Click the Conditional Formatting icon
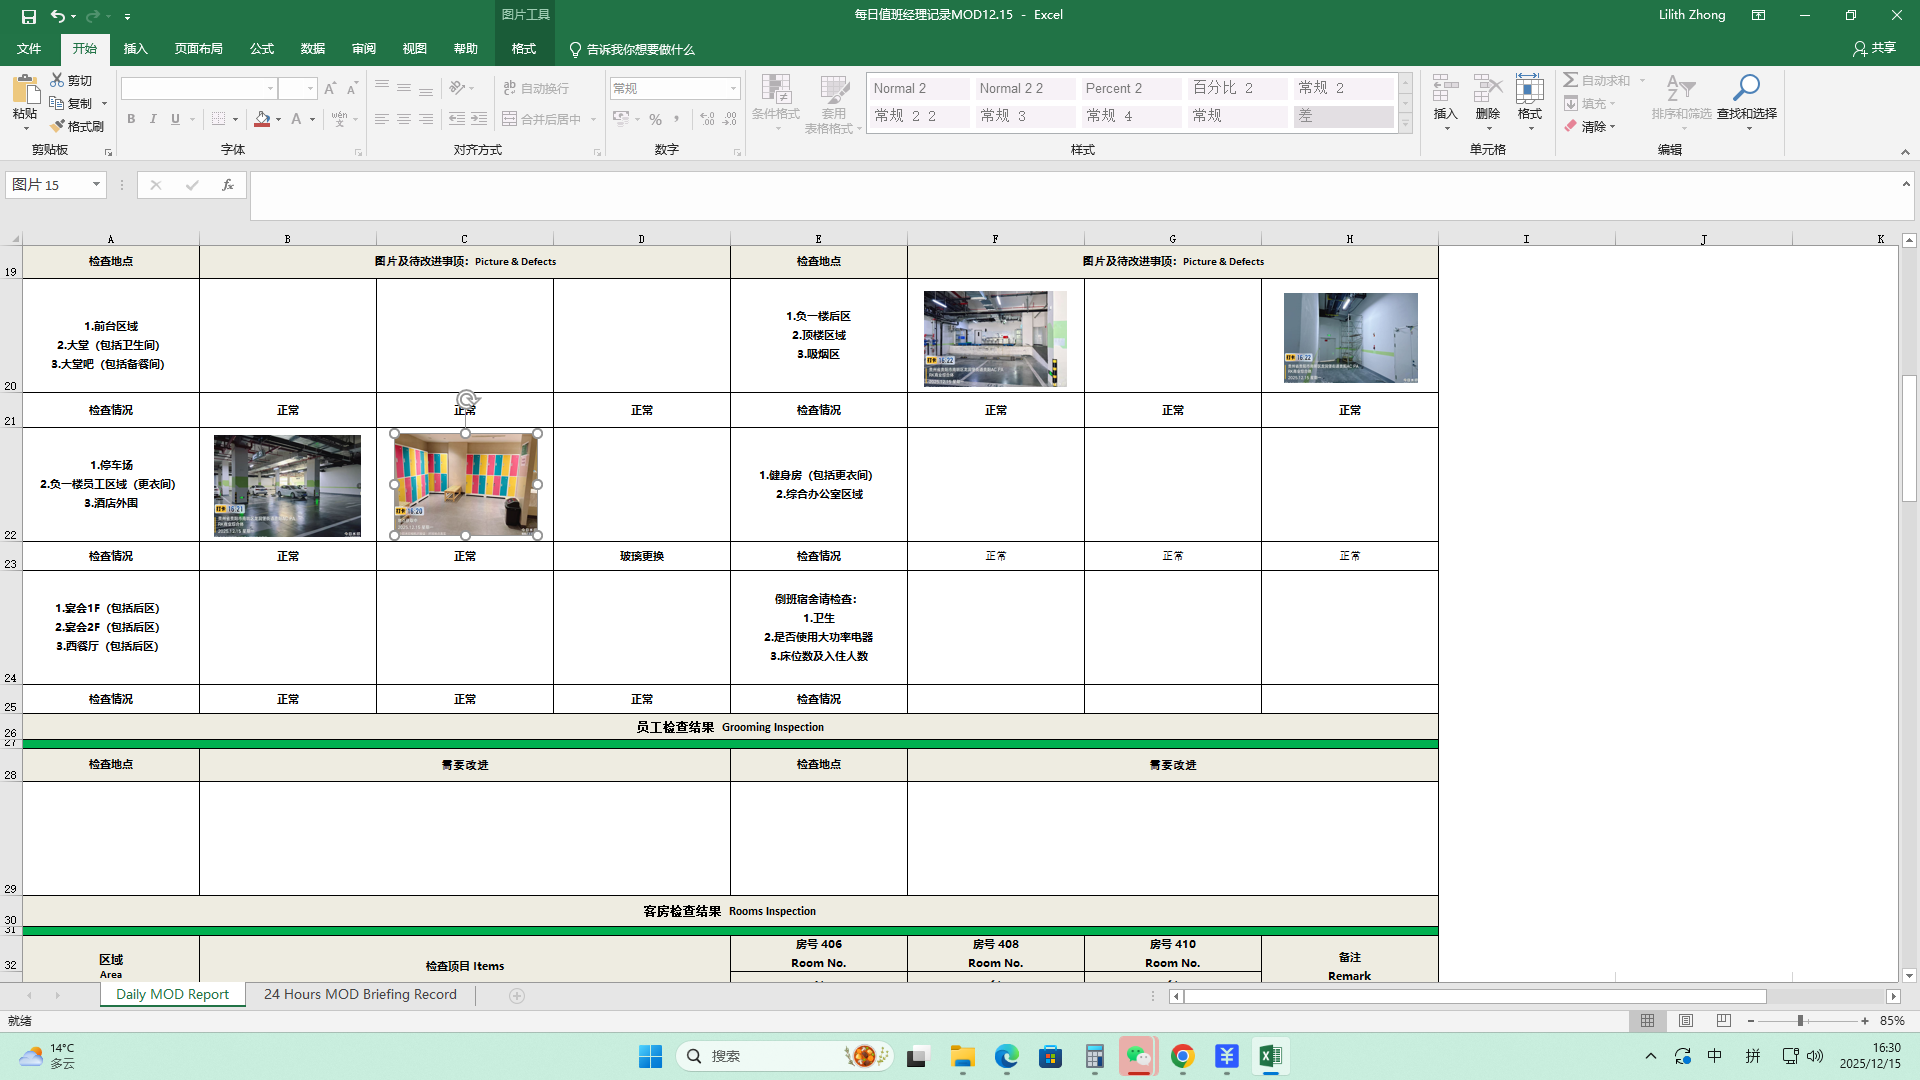 775,88
